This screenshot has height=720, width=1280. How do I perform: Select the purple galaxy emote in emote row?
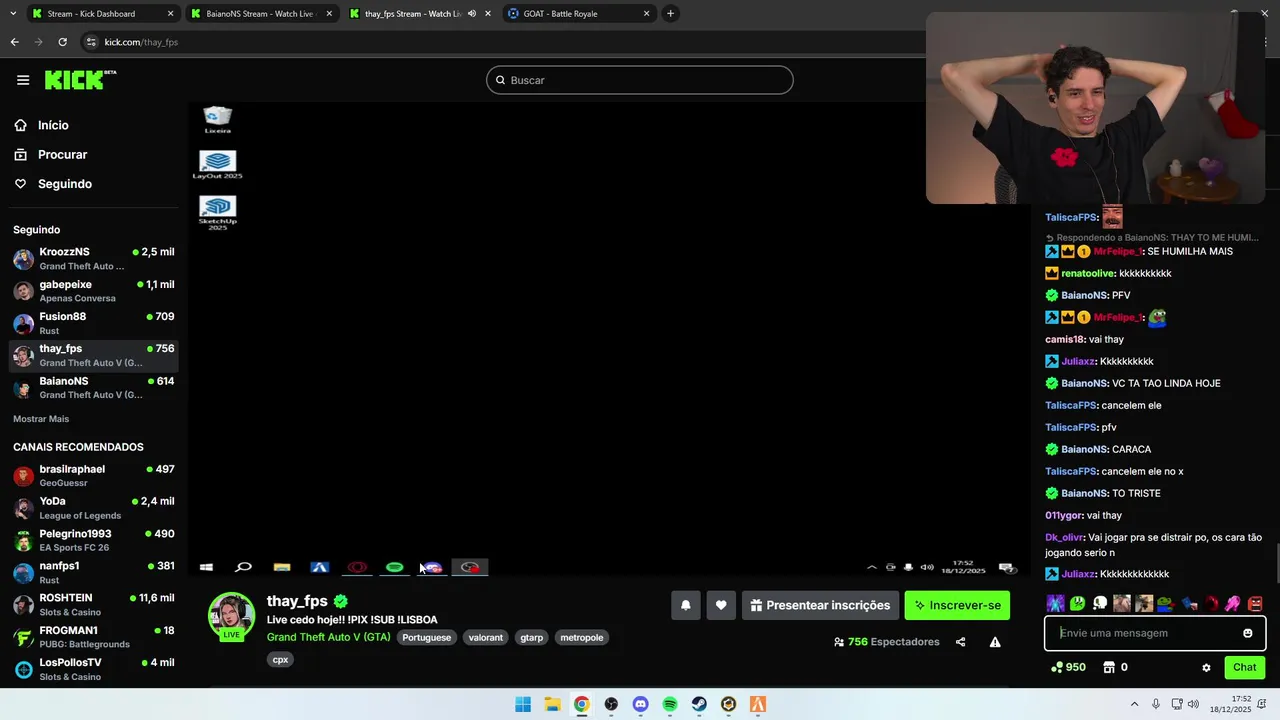pos(1055,603)
